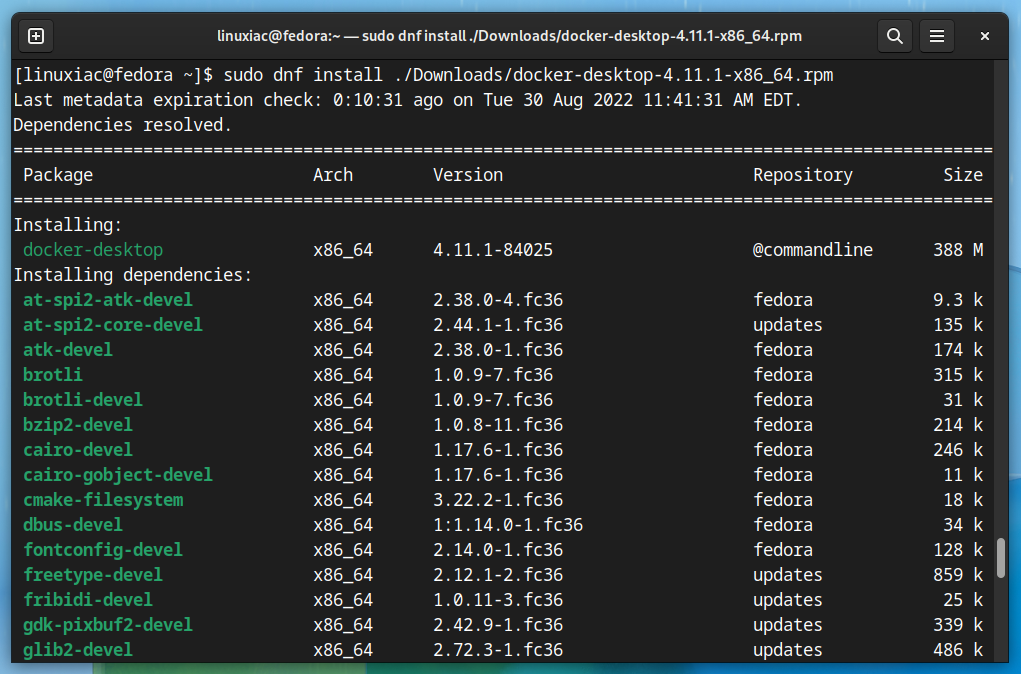Click the 486 k size value

coord(958,650)
